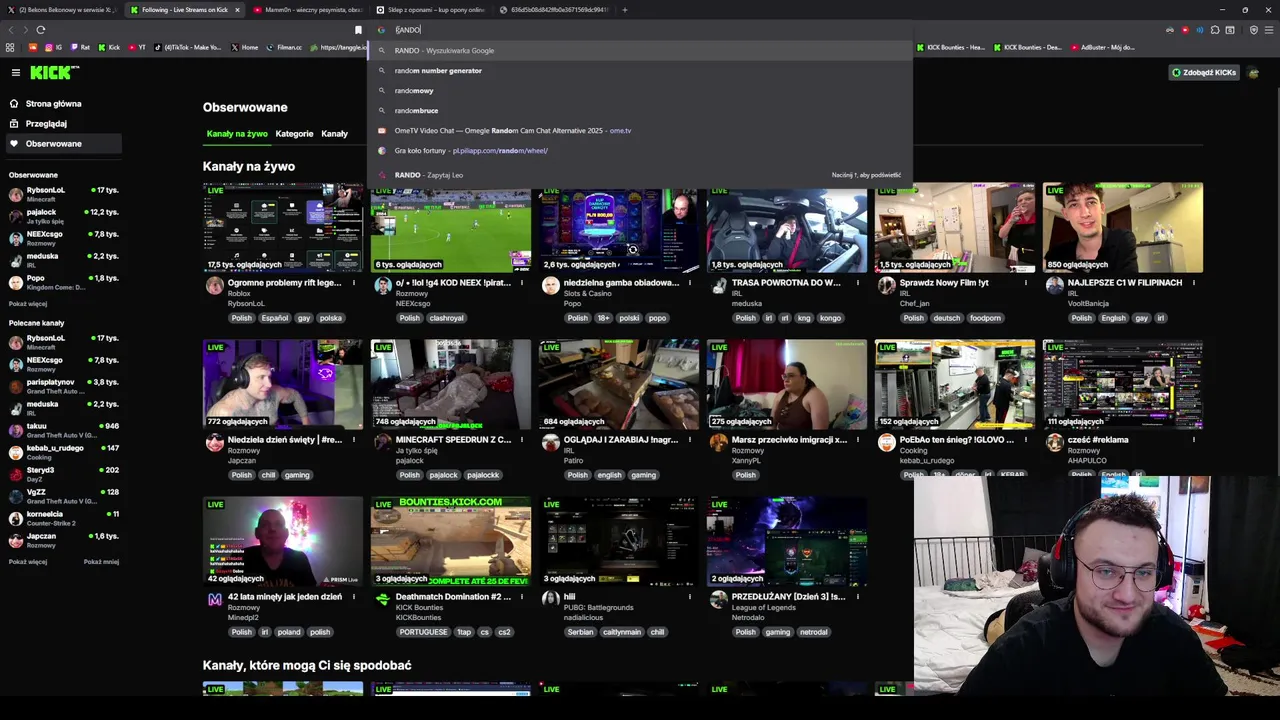Viewport: 1280px width, 720px height.
Task: Reload the page with refresh icon
Action: (x=40, y=30)
